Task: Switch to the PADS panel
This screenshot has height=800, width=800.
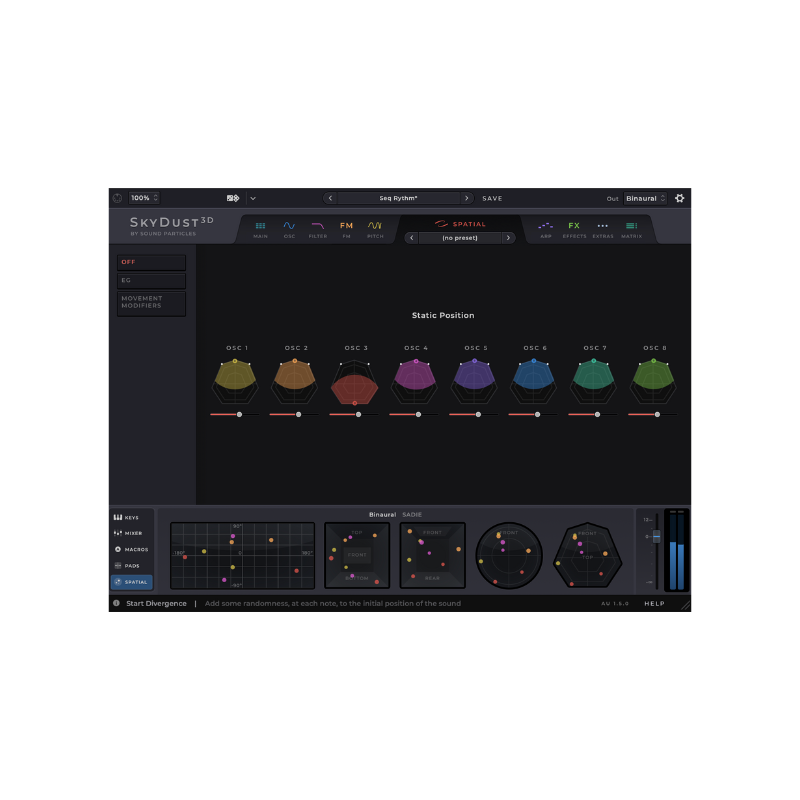Action: [131, 566]
